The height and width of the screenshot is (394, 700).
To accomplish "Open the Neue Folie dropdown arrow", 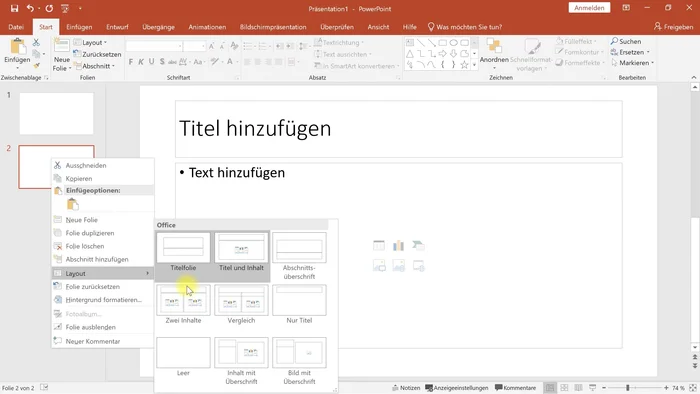I will pos(70,68).
